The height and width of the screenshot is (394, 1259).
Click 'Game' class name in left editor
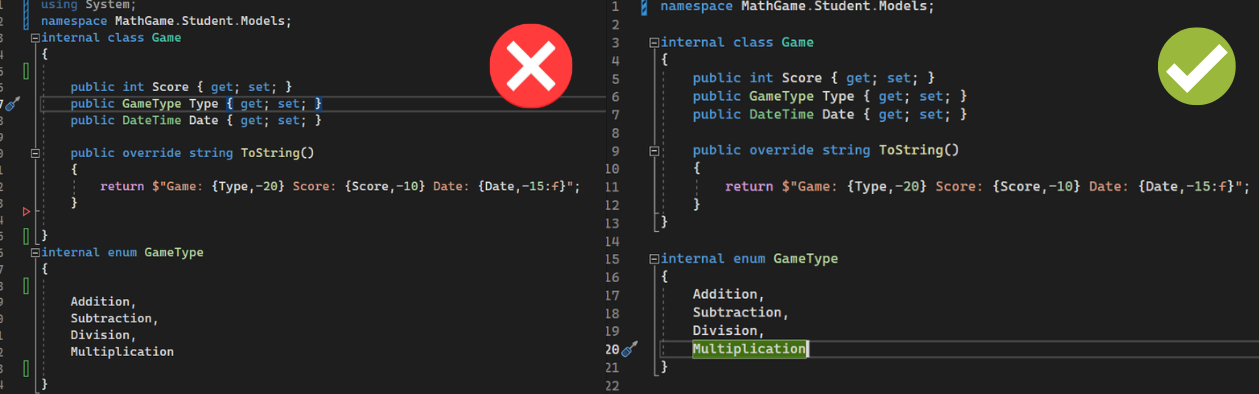[166, 38]
